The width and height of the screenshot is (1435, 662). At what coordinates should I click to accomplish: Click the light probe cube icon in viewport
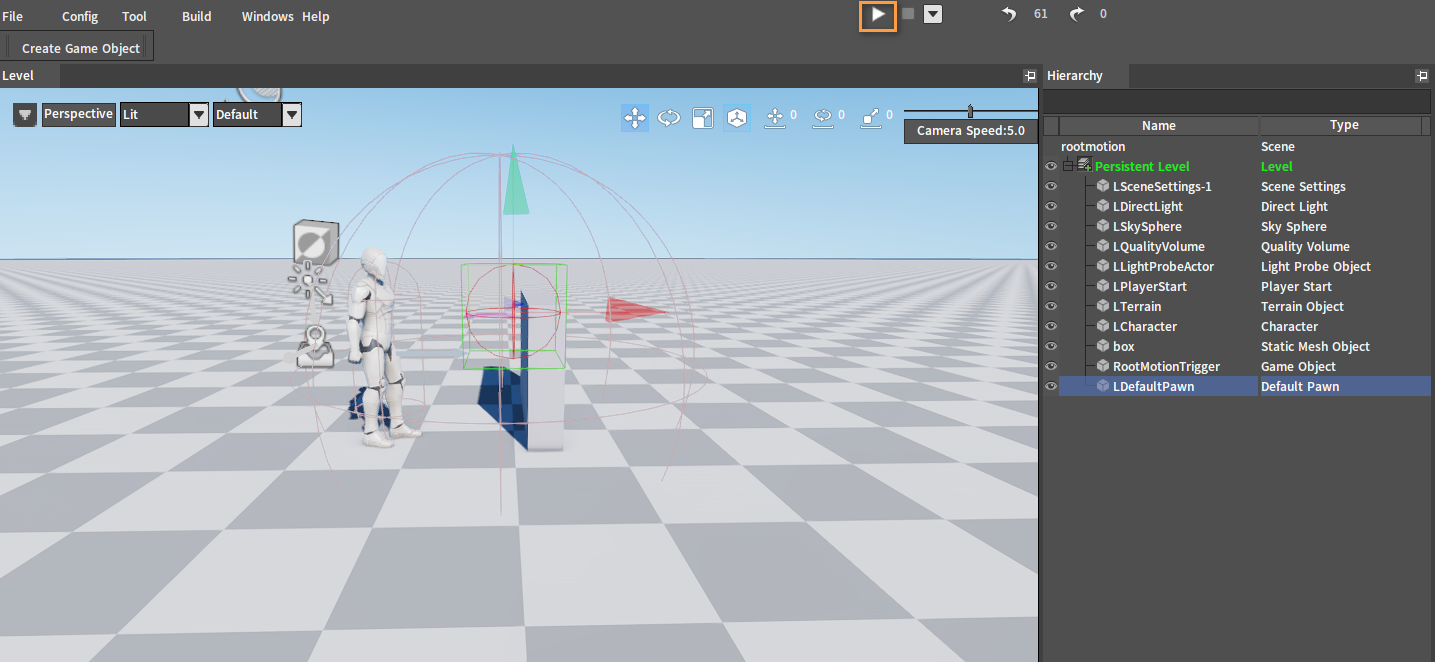pos(315,242)
